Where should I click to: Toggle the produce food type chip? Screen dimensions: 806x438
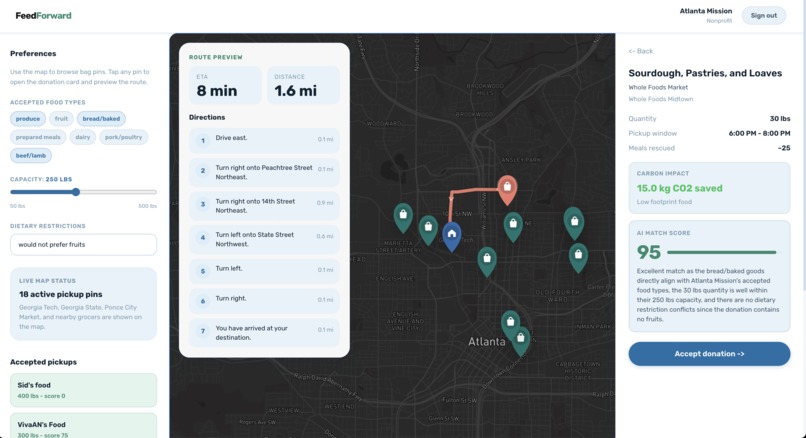pos(28,119)
